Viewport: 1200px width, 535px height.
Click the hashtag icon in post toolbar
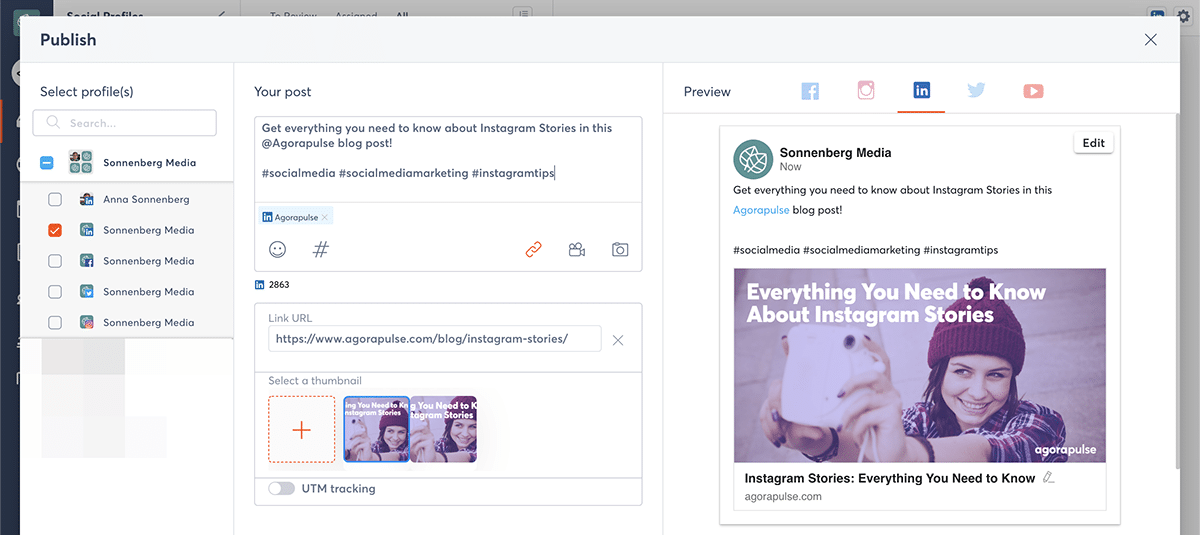tap(321, 250)
